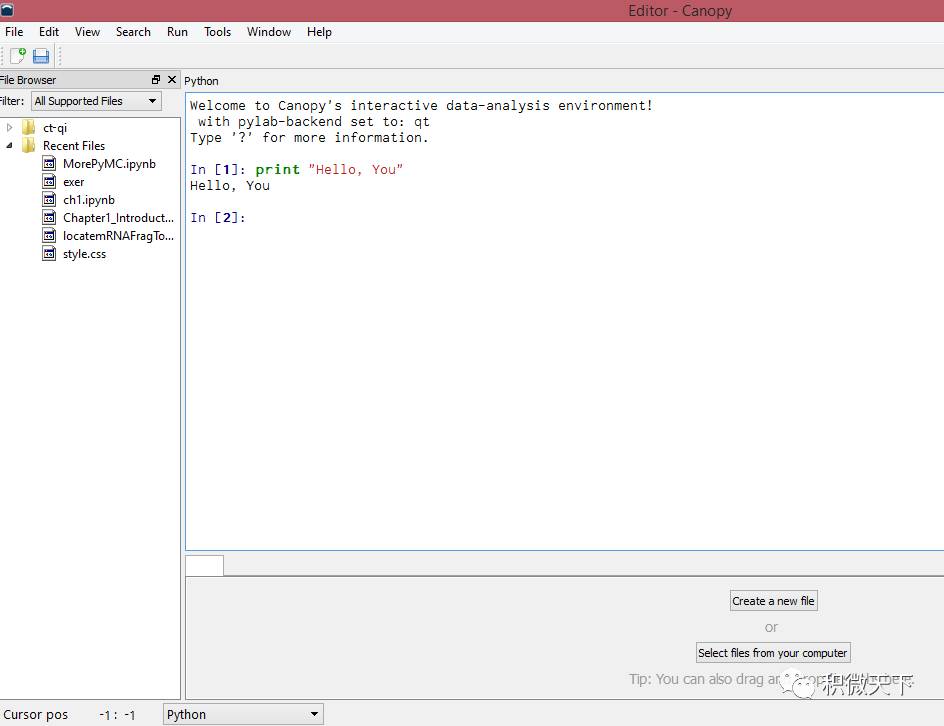Click the Hello, You output line

[x=230, y=185]
